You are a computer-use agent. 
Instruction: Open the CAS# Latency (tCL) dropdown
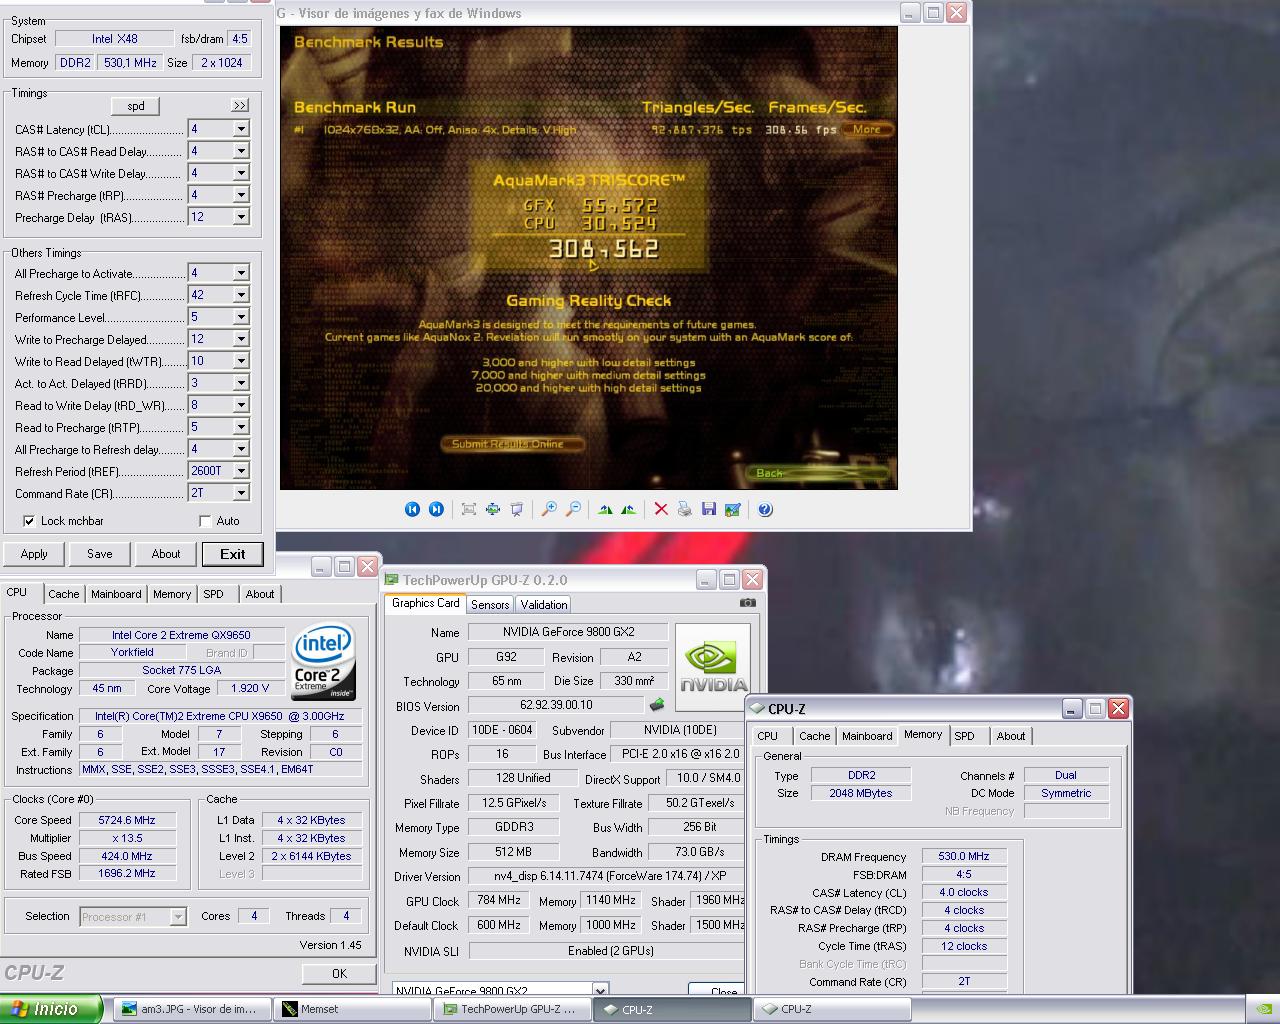tap(241, 129)
